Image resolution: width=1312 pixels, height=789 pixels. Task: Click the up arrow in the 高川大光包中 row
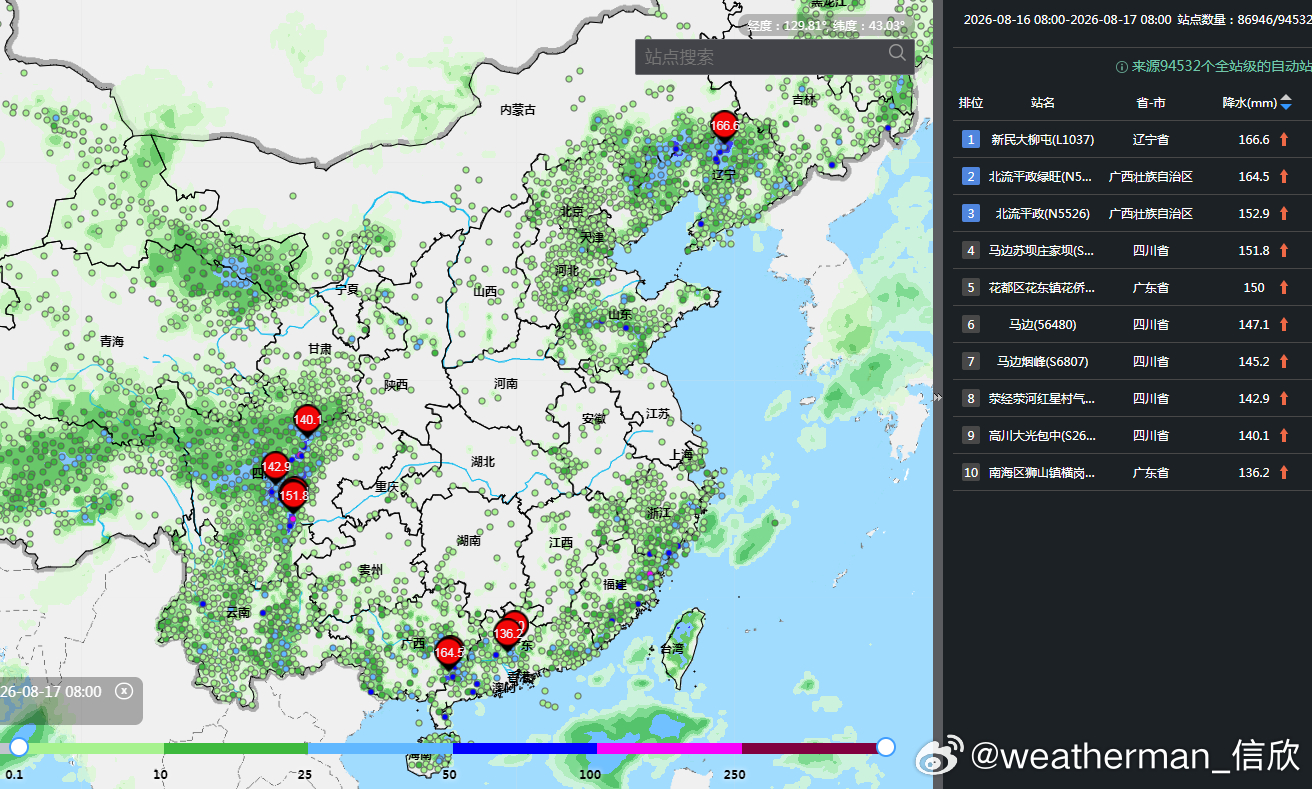point(1284,436)
